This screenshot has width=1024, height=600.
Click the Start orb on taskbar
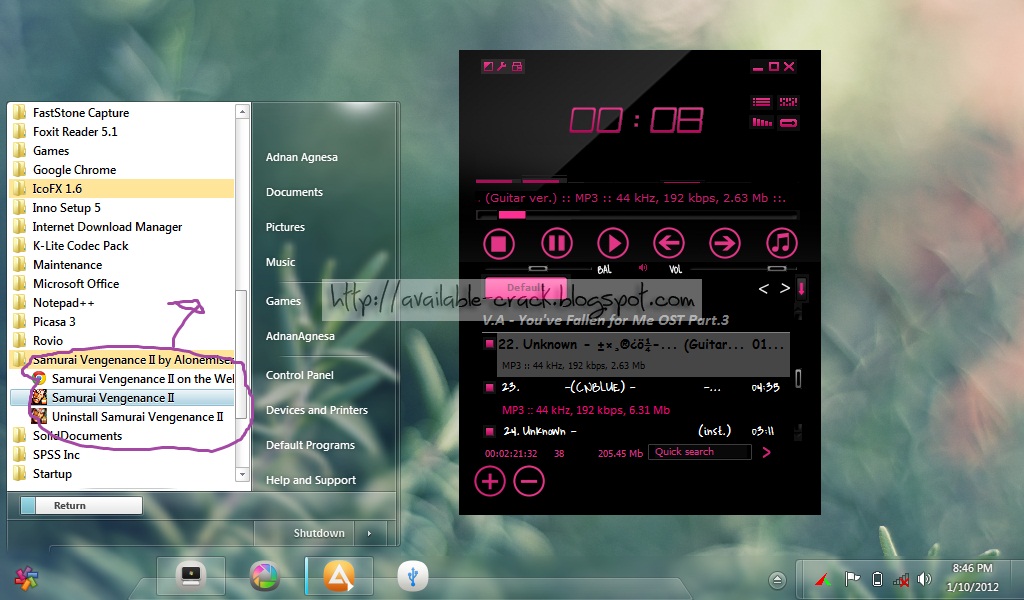coord(26,578)
